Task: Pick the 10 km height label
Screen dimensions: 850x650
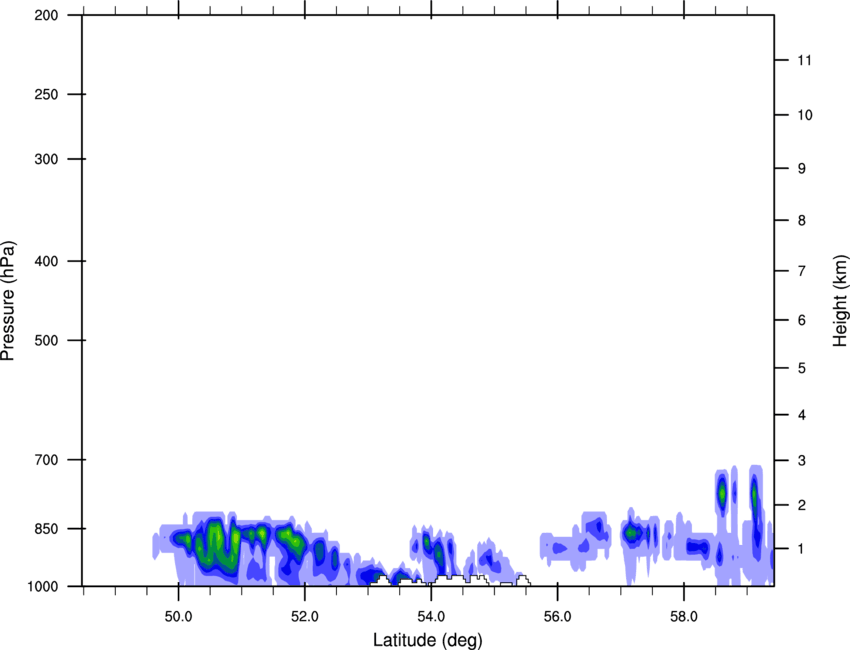Action: click(804, 115)
